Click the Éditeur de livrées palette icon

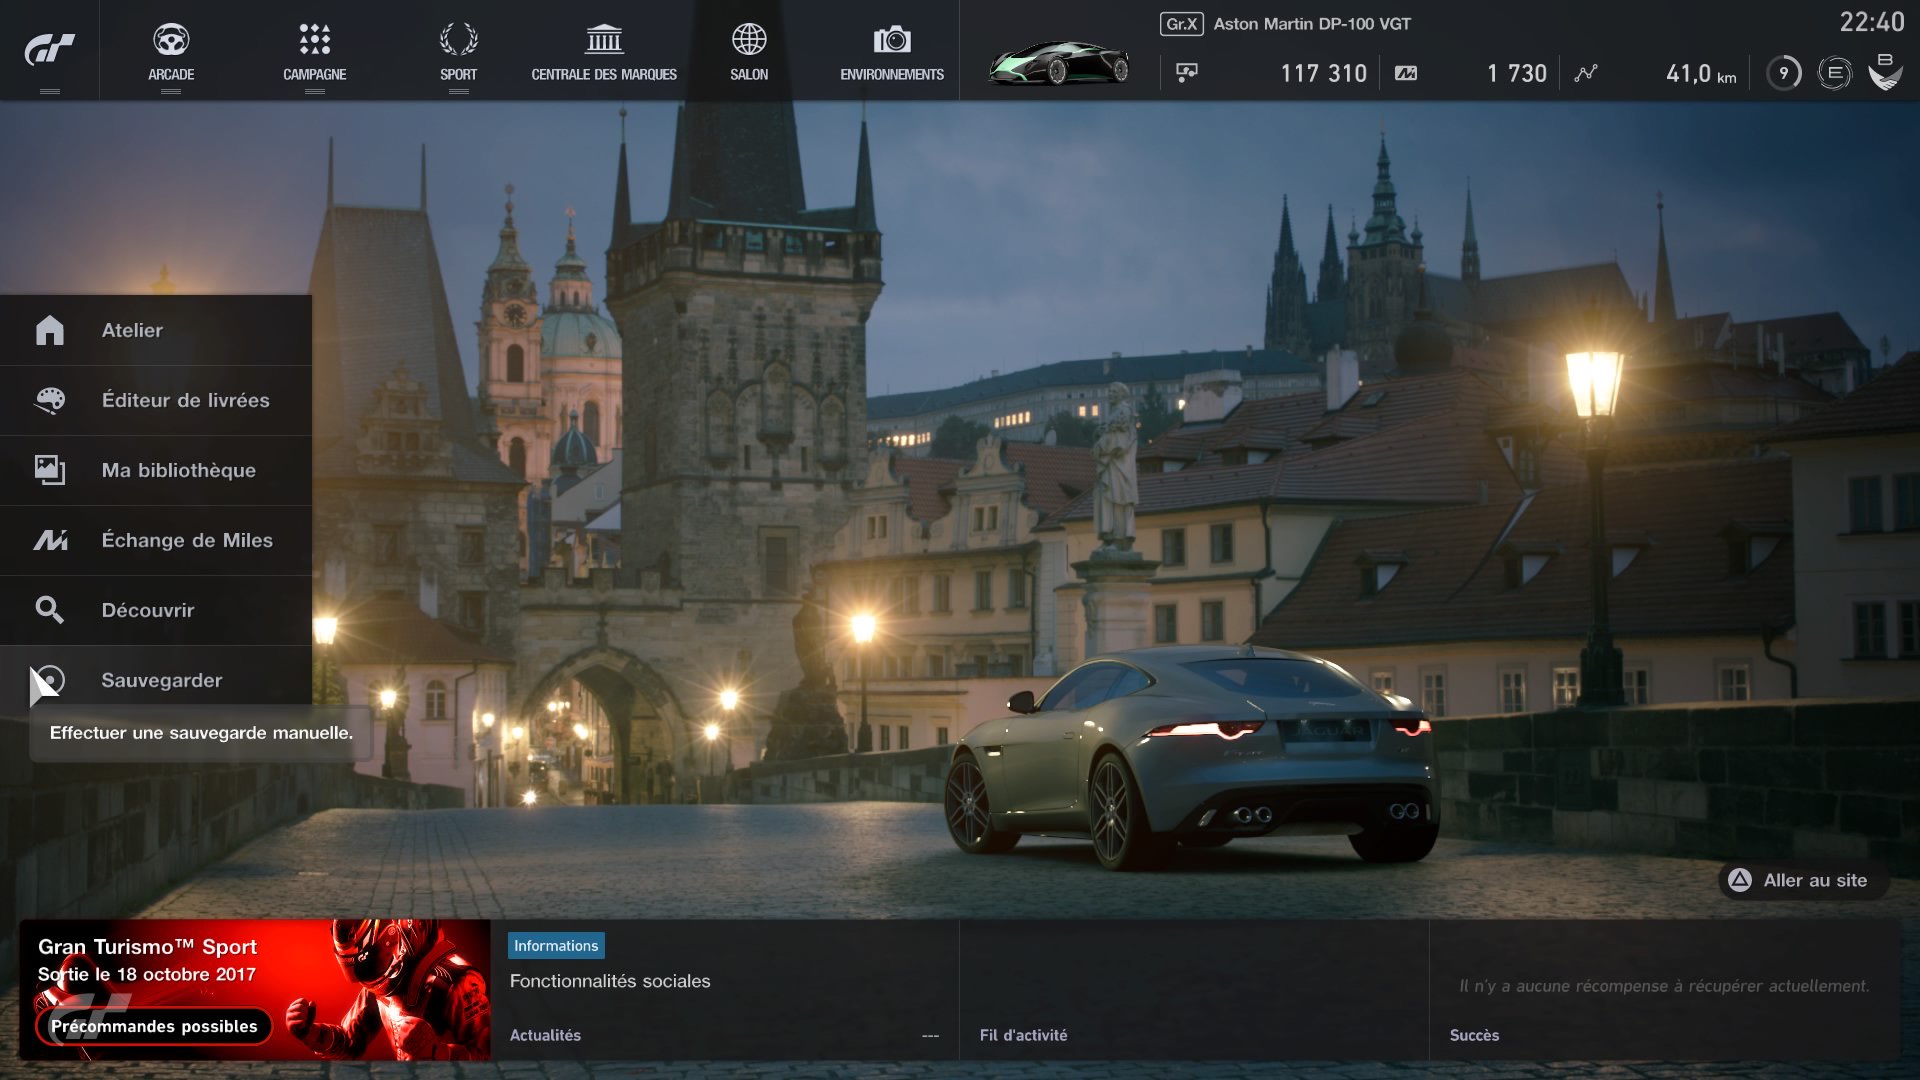[x=50, y=400]
